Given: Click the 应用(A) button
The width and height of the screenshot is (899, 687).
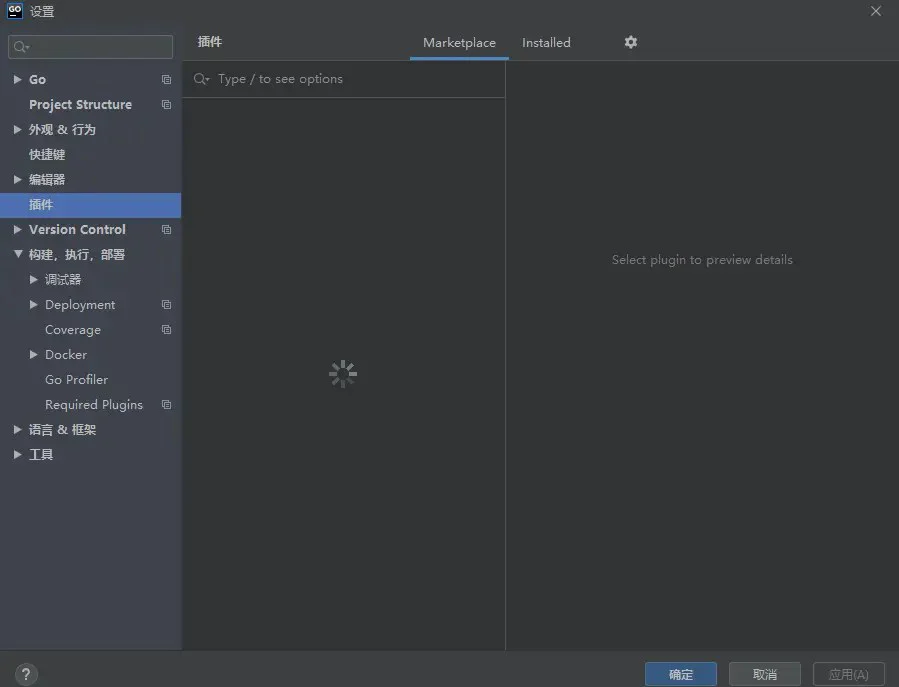Looking at the screenshot, I should pos(849,674).
